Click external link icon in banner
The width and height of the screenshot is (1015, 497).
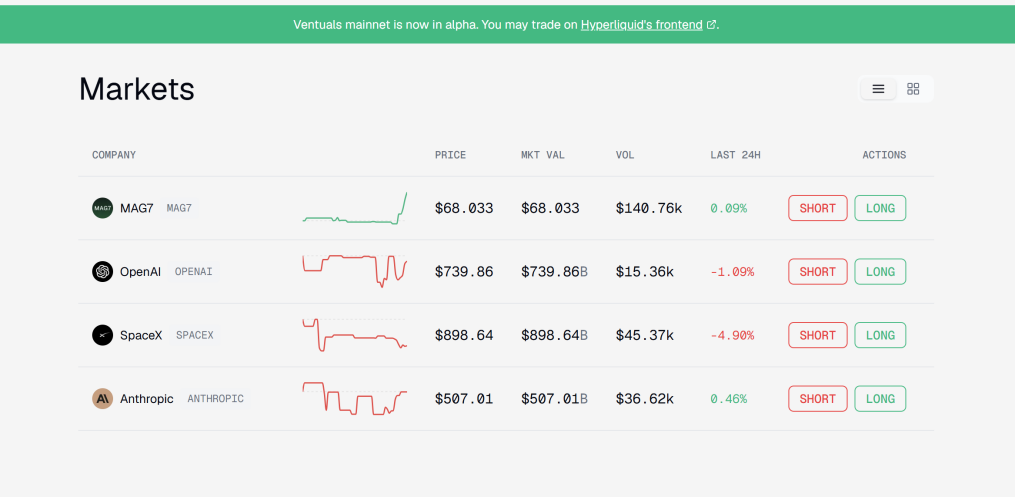pyautogui.click(x=712, y=25)
